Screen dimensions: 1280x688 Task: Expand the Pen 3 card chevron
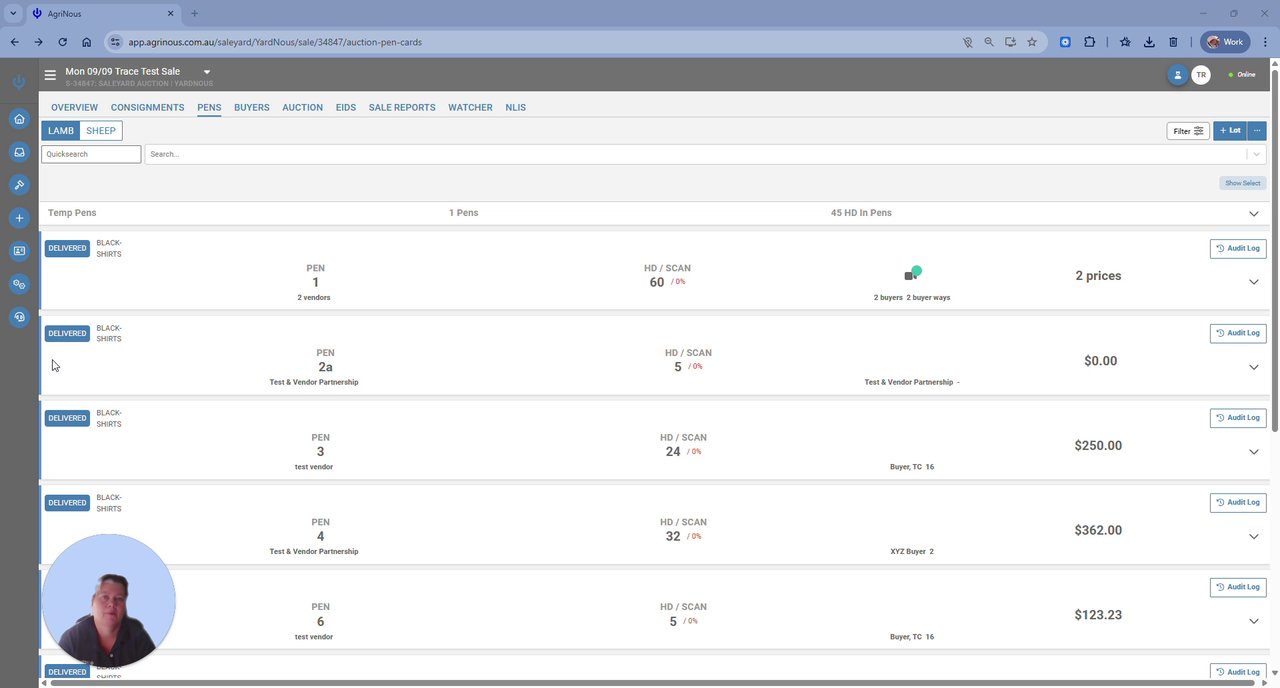click(x=1253, y=452)
